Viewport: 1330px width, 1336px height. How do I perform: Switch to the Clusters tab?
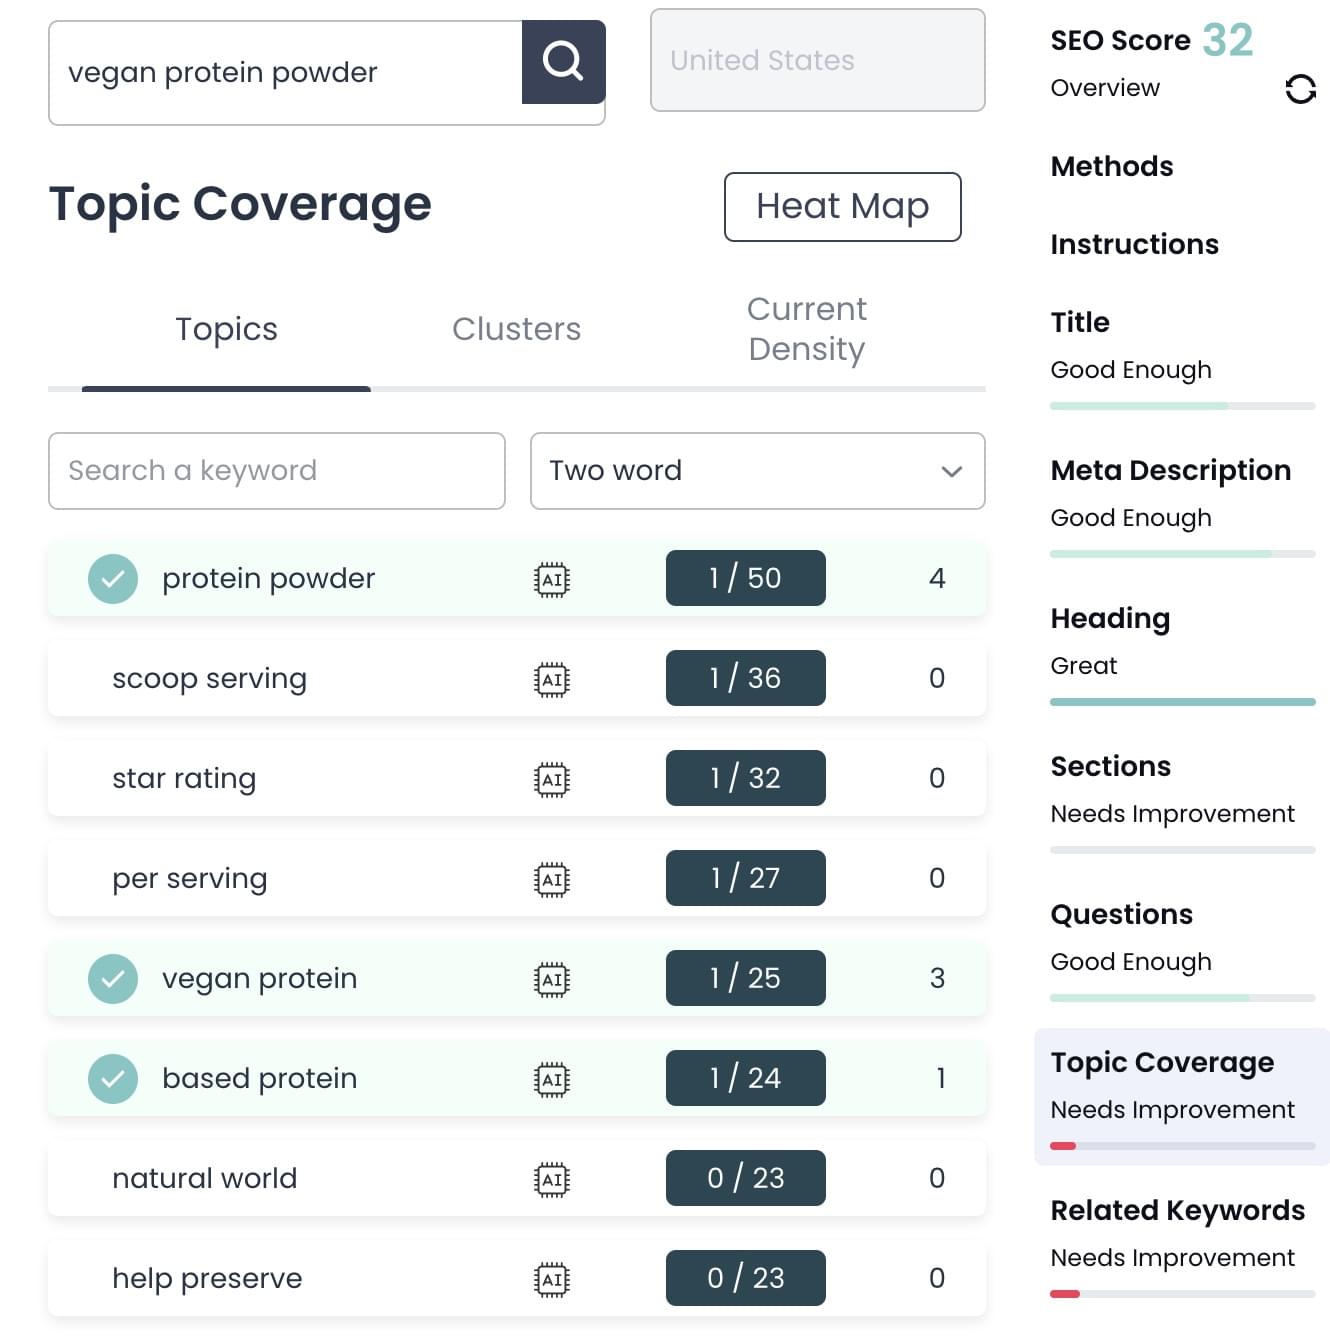coord(516,330)
